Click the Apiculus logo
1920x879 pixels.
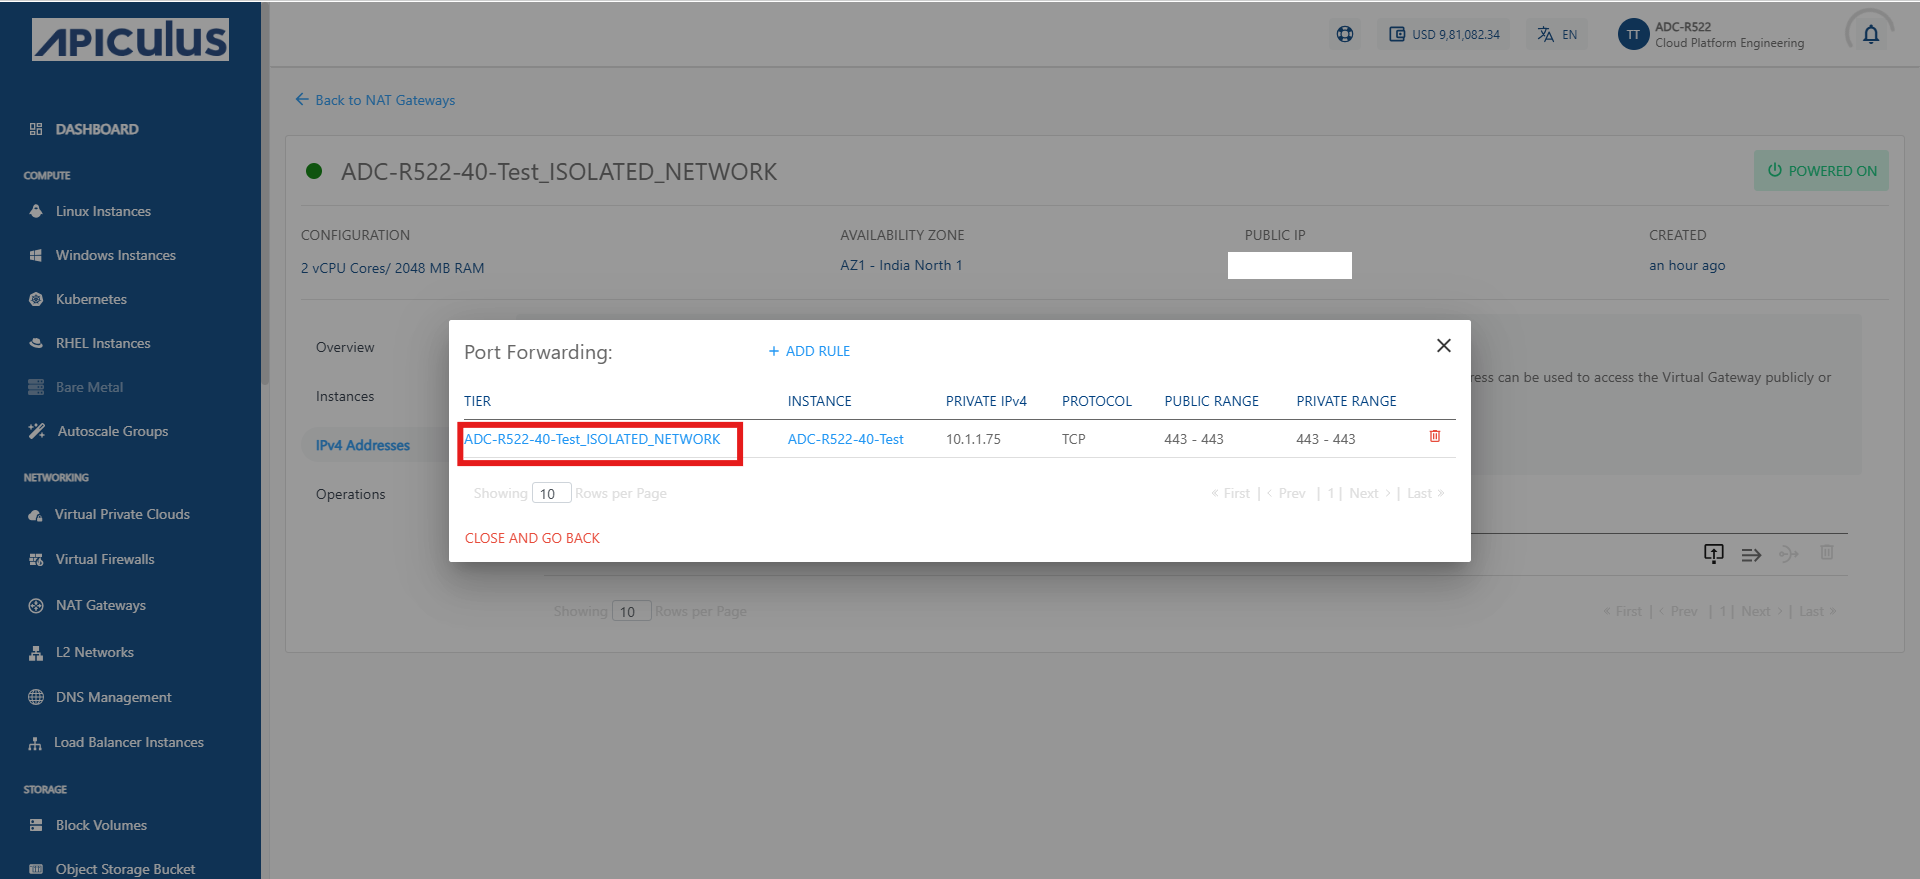click(x=130, y=40)
